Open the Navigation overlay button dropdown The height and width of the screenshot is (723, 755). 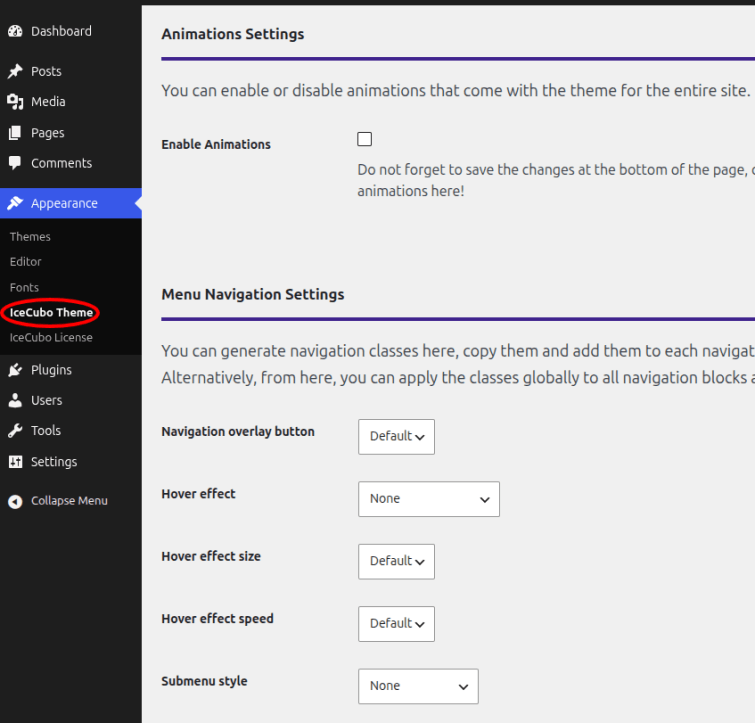click(396, 437)
